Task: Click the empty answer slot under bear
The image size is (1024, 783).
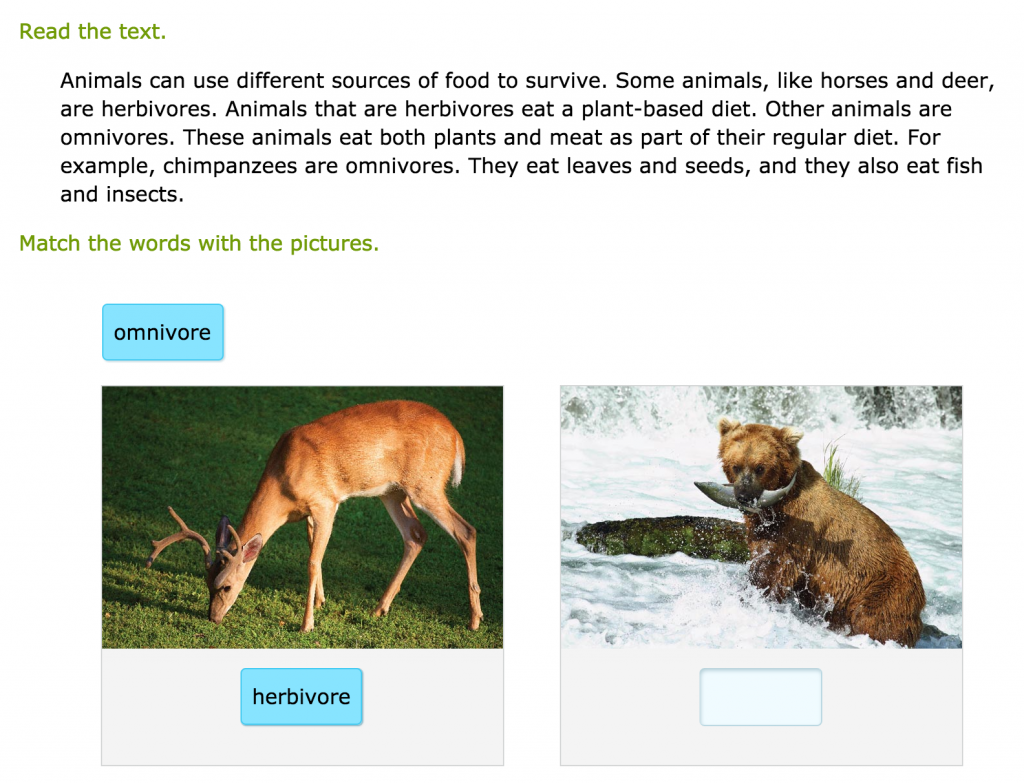Action: (760, 696)
